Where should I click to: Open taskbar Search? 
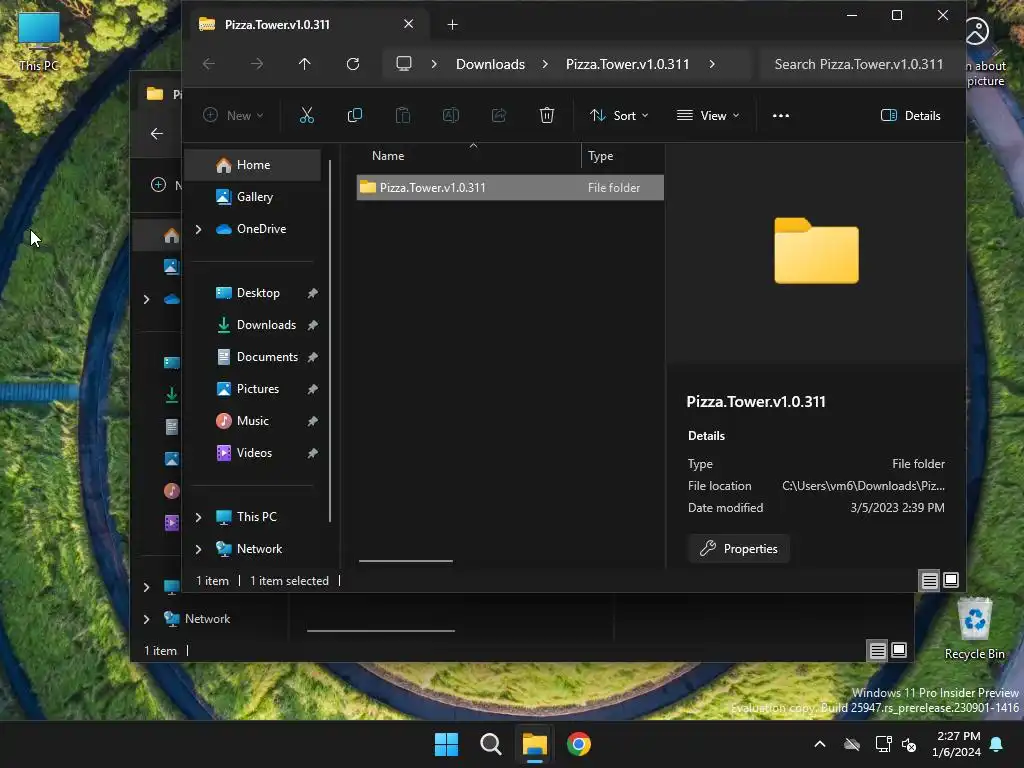(x=490, y=744)
